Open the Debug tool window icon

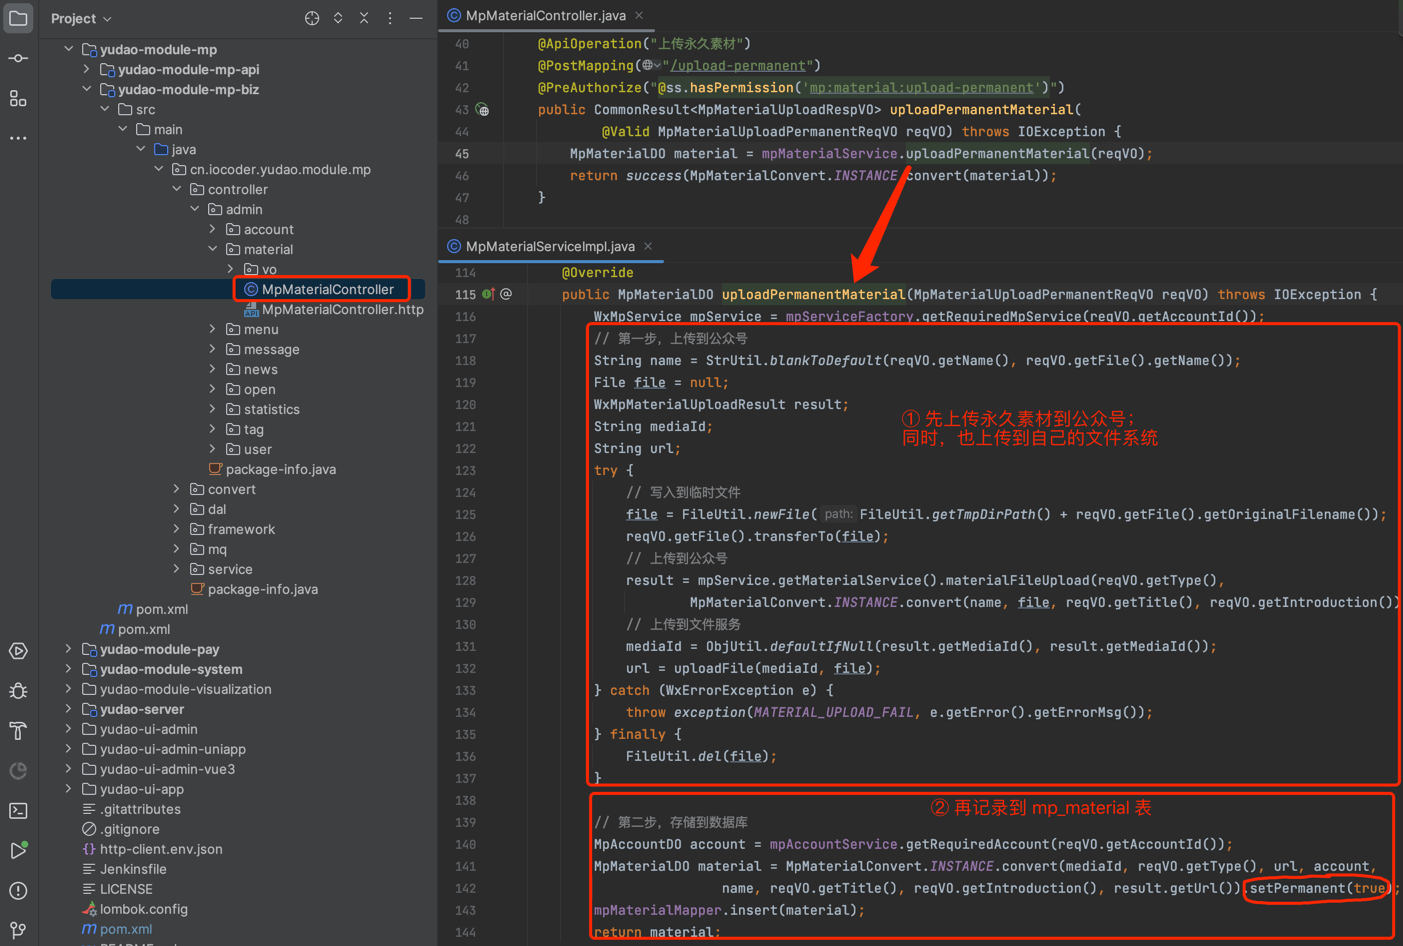(18, 691)
